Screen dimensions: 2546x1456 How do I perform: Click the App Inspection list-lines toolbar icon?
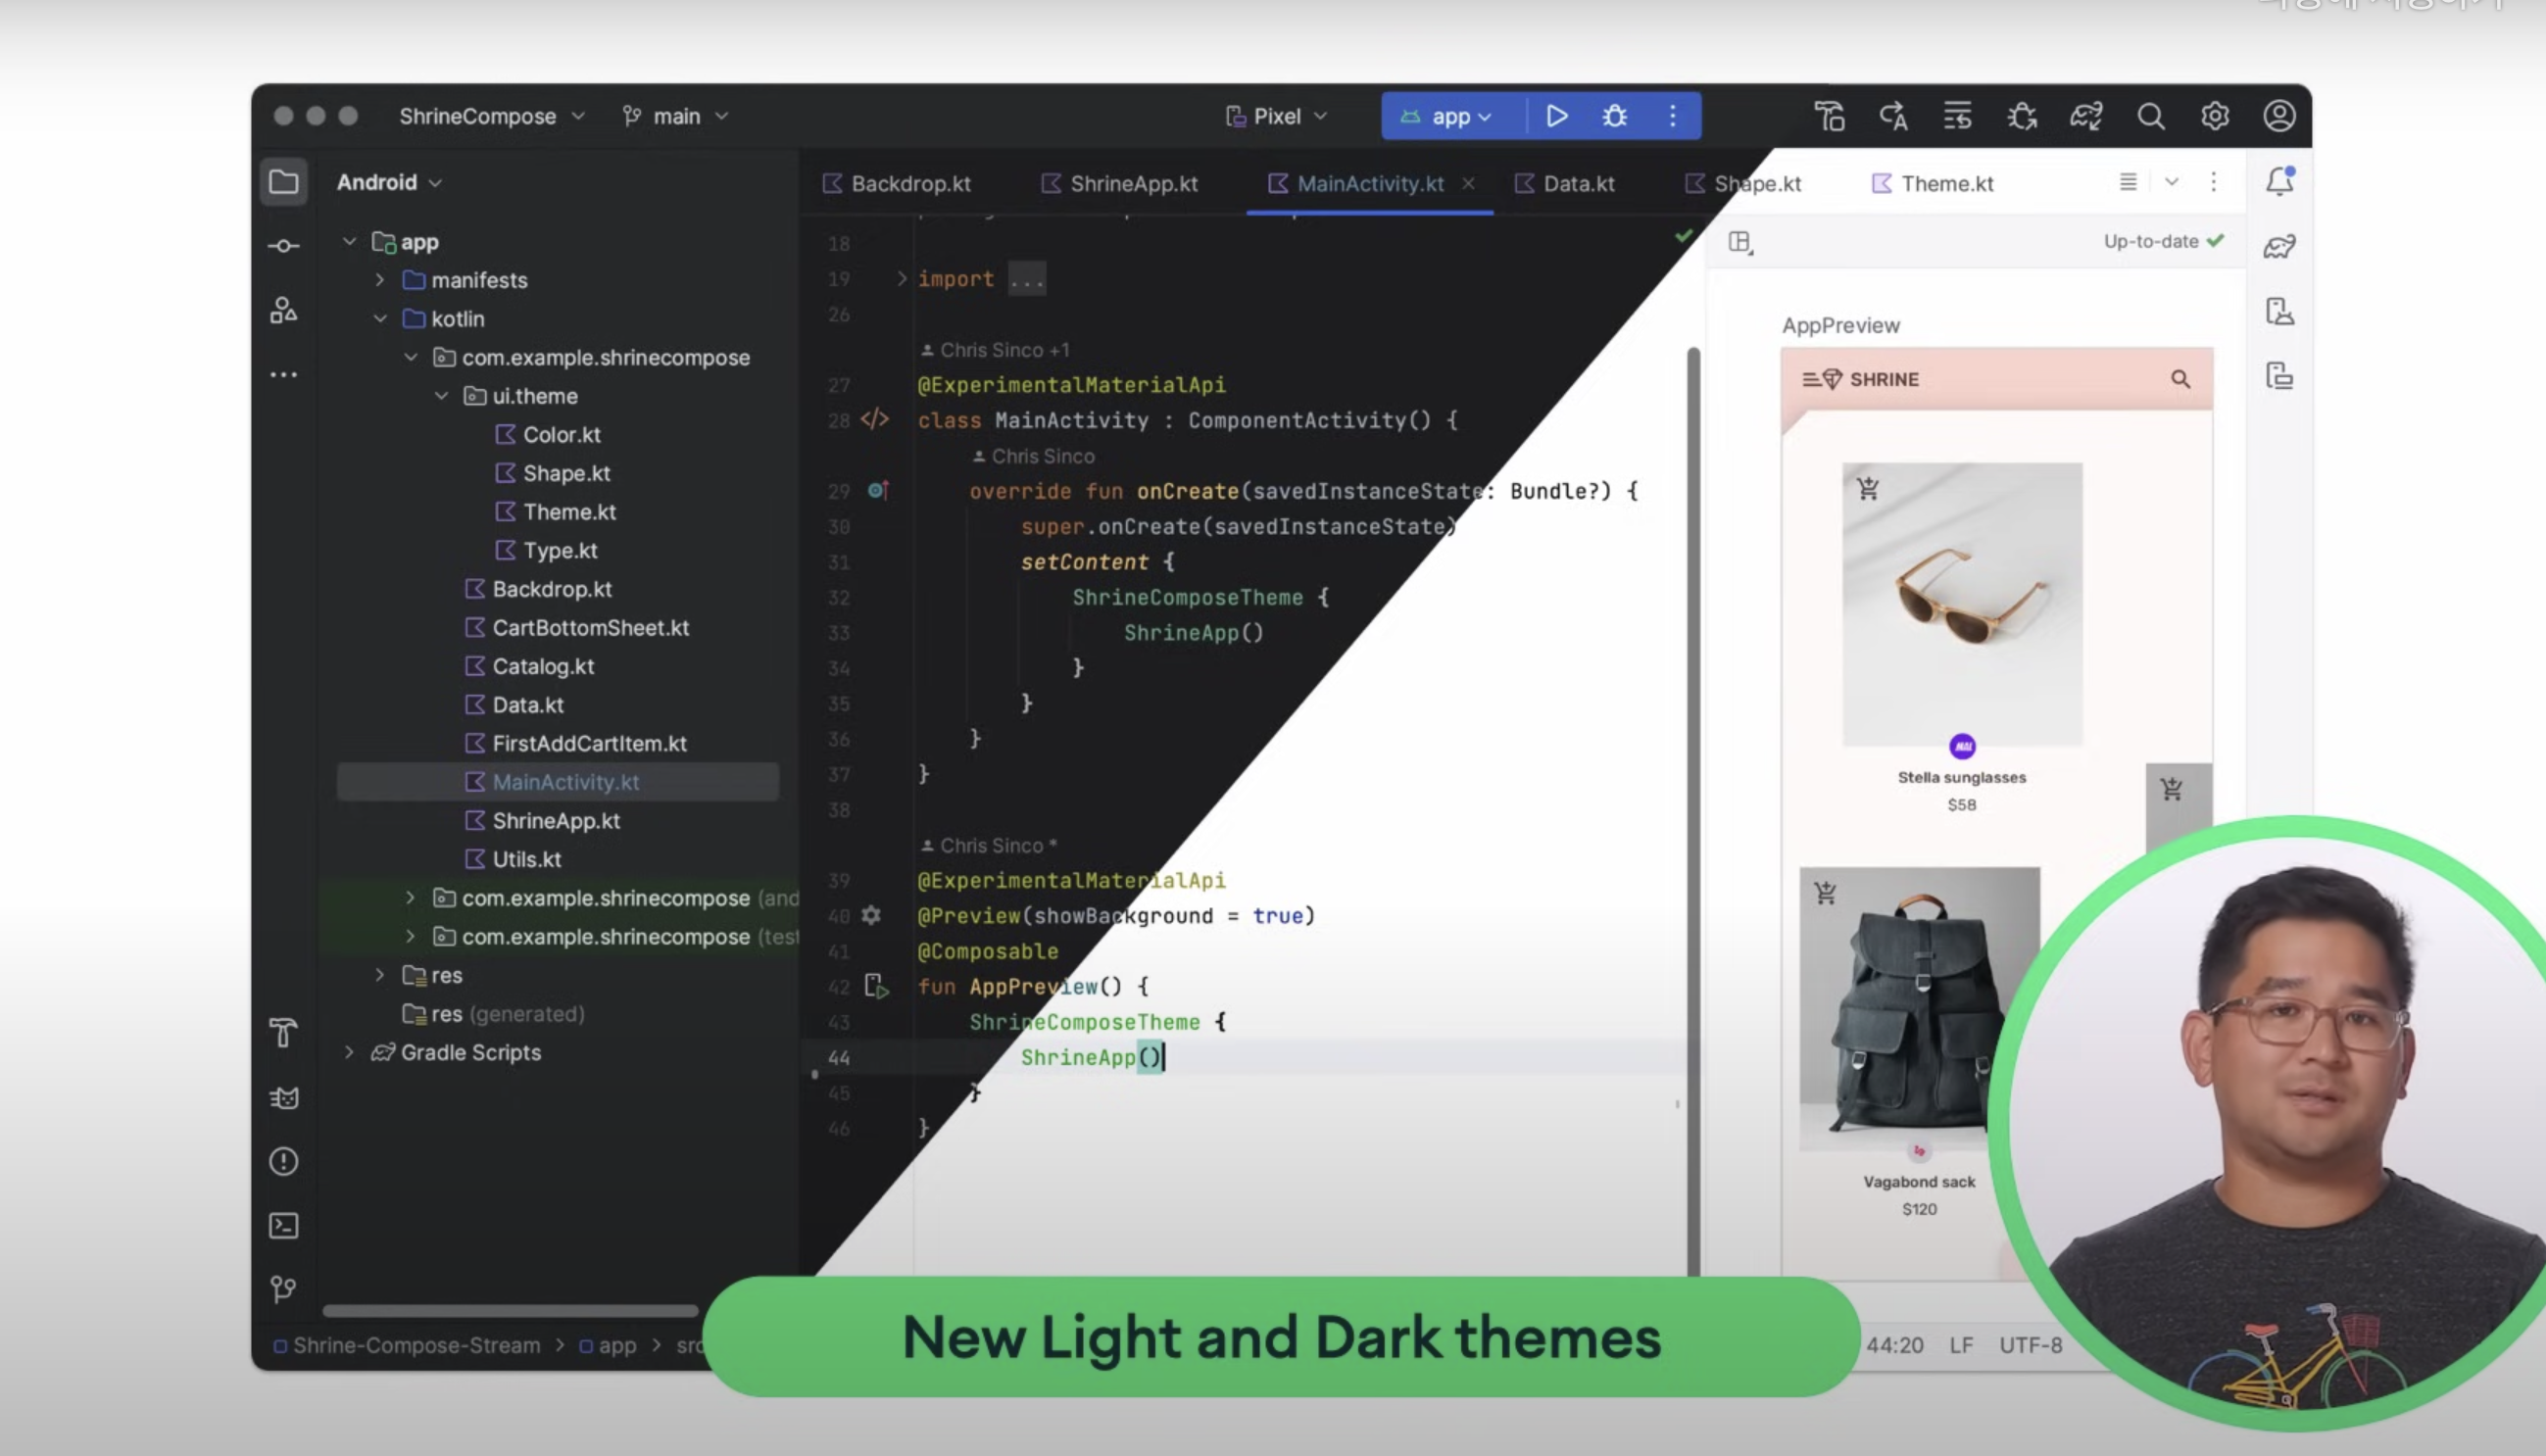tap(1957, 116)
